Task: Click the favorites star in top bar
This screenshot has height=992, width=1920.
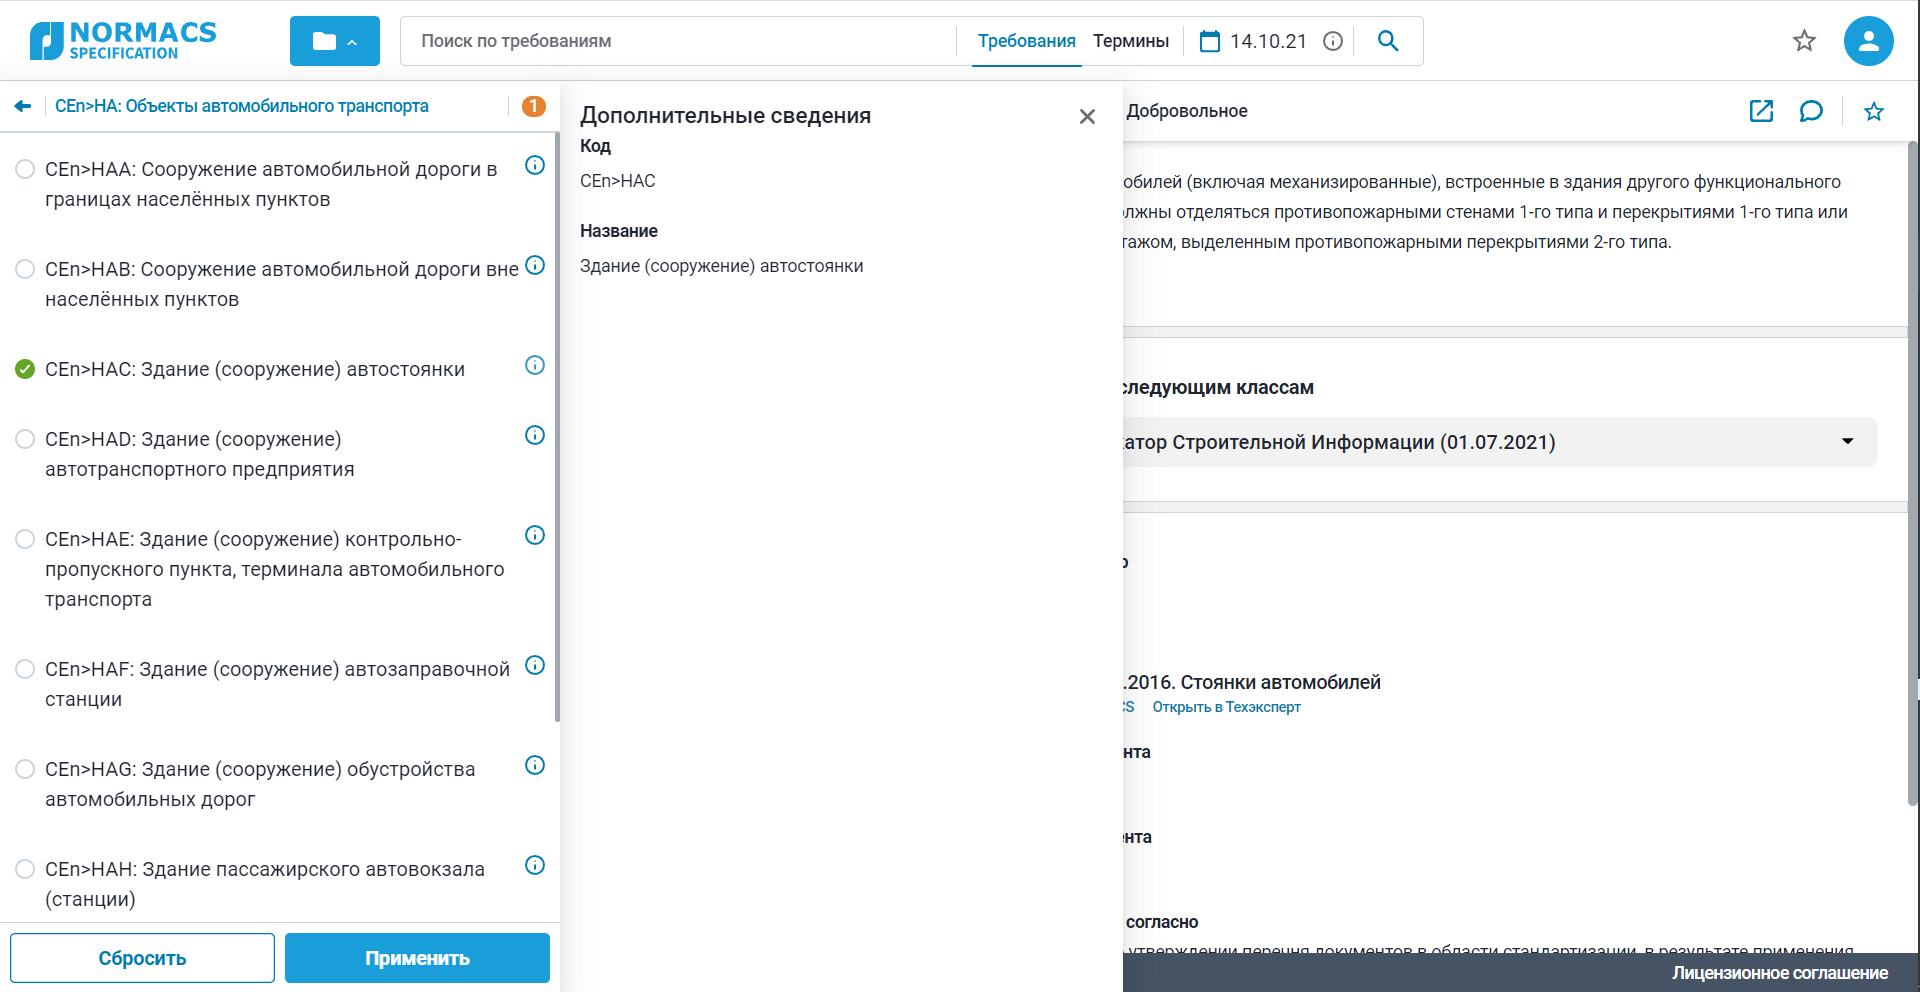Action: 1804,41
